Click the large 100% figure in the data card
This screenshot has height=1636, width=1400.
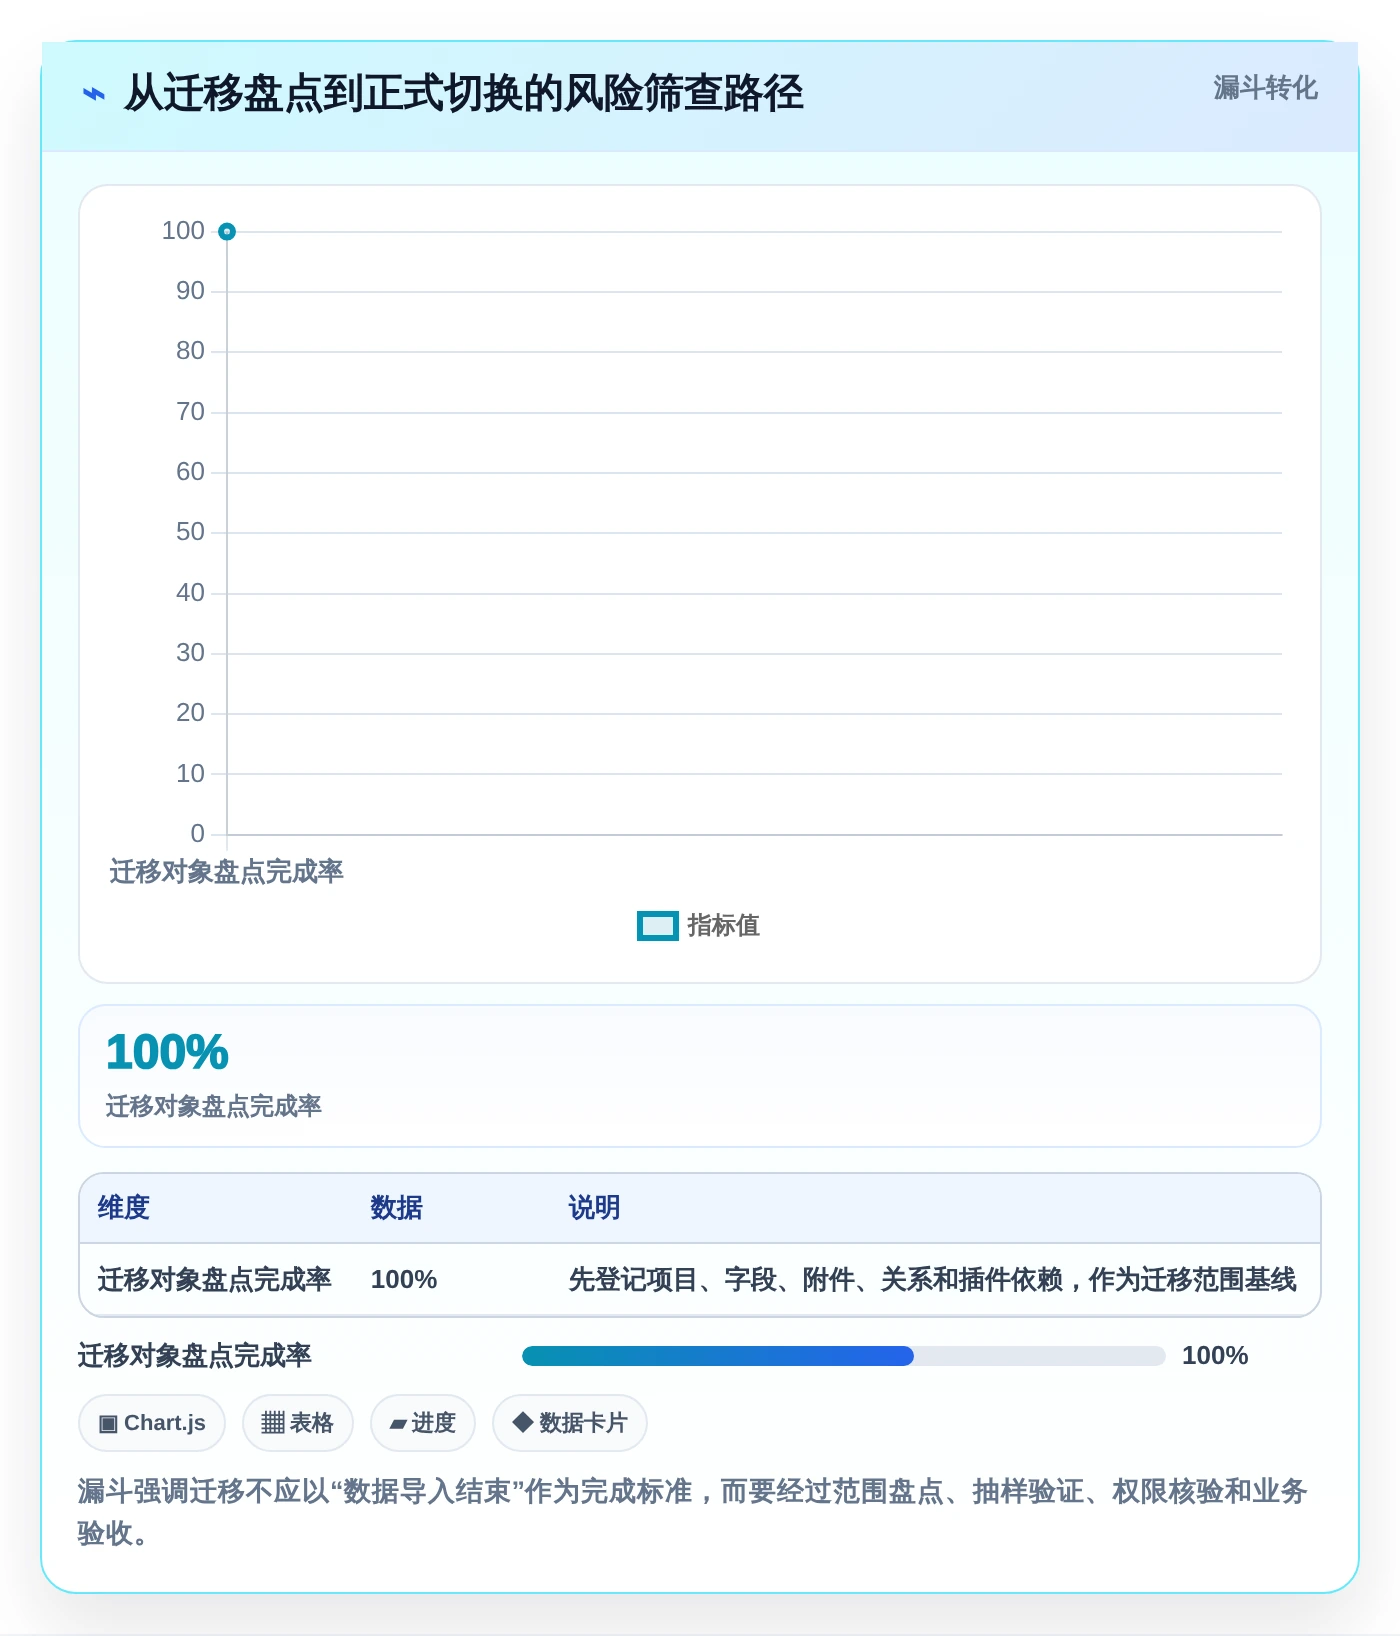[x=167, y=1052]
